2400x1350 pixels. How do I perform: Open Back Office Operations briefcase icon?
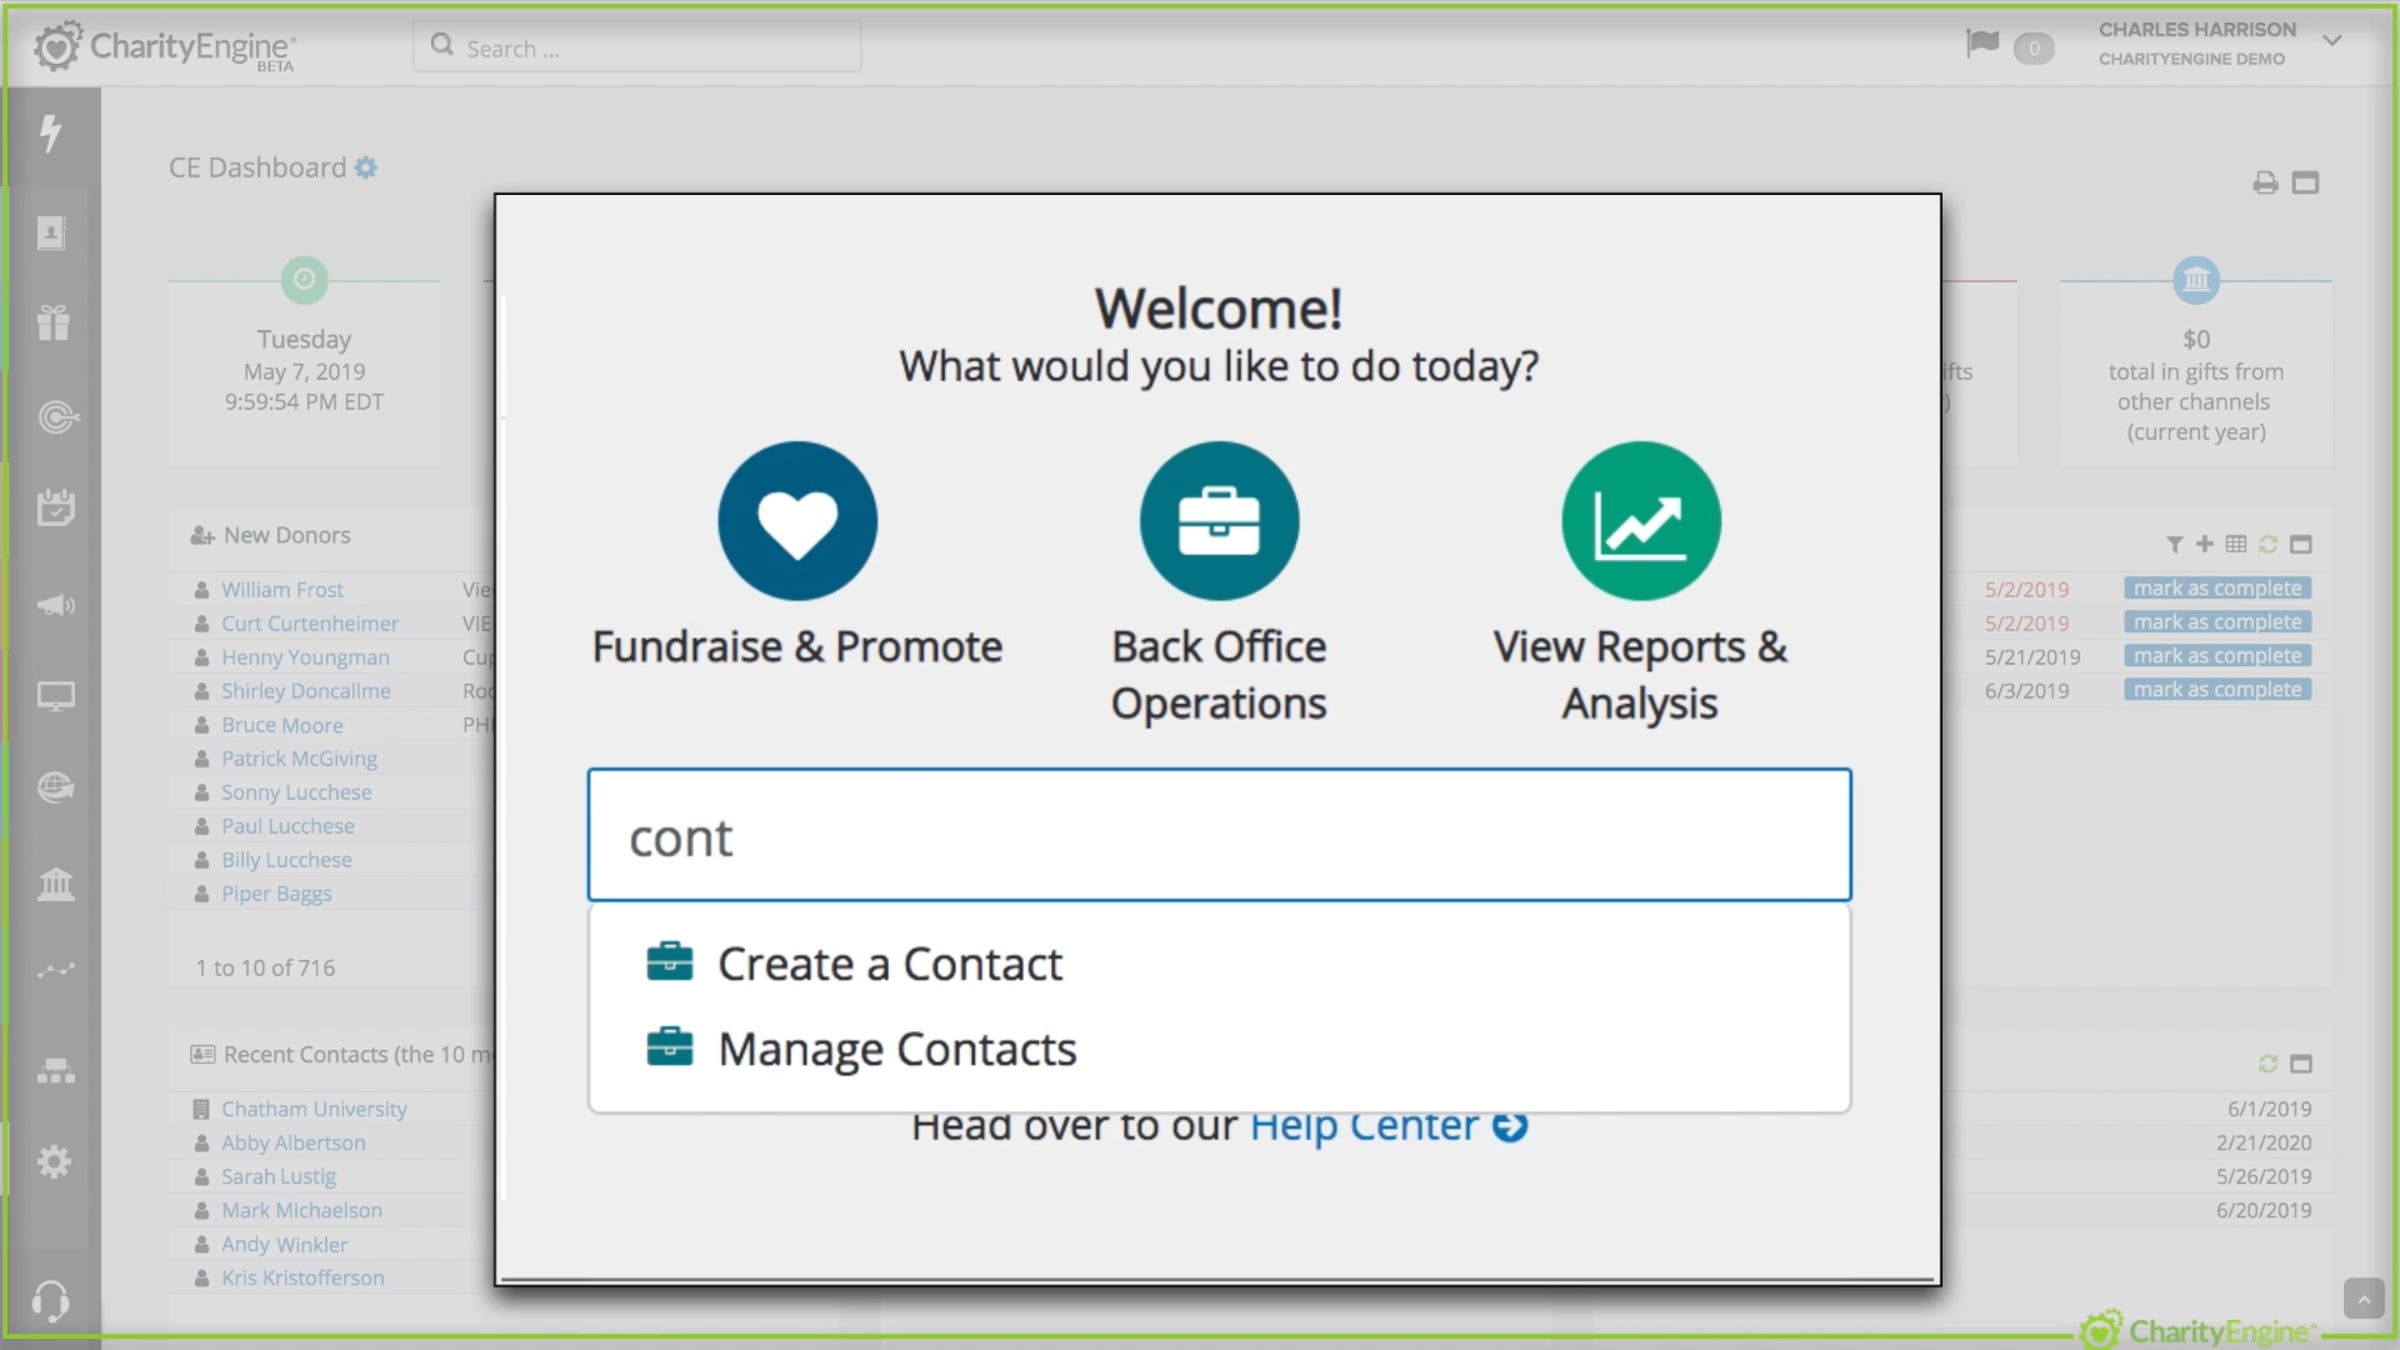point(1219,521)
